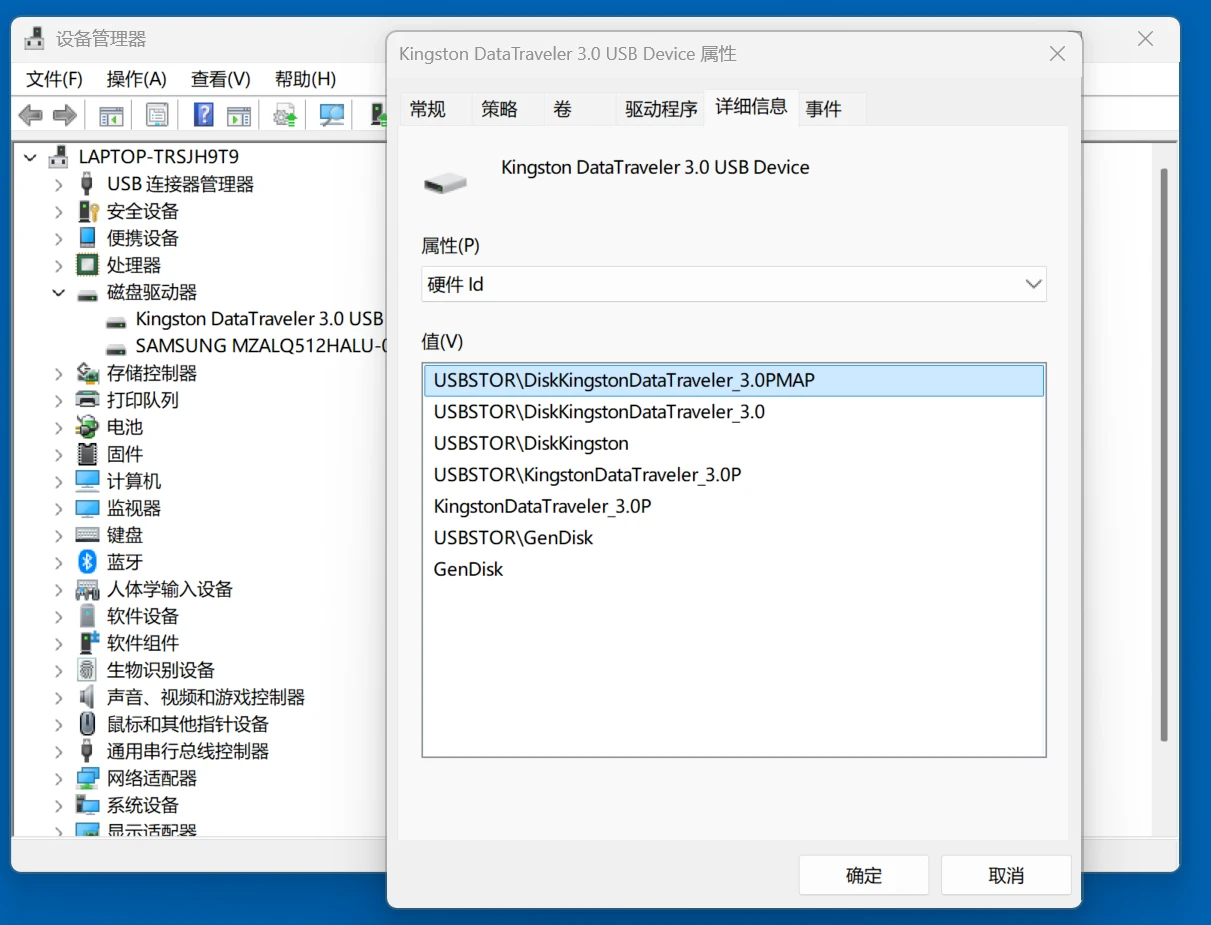The image size is (1211, 925).
Task: Click the speaker icon for 声音、视频和游戏控制器
Action: [x=88, y=697]
